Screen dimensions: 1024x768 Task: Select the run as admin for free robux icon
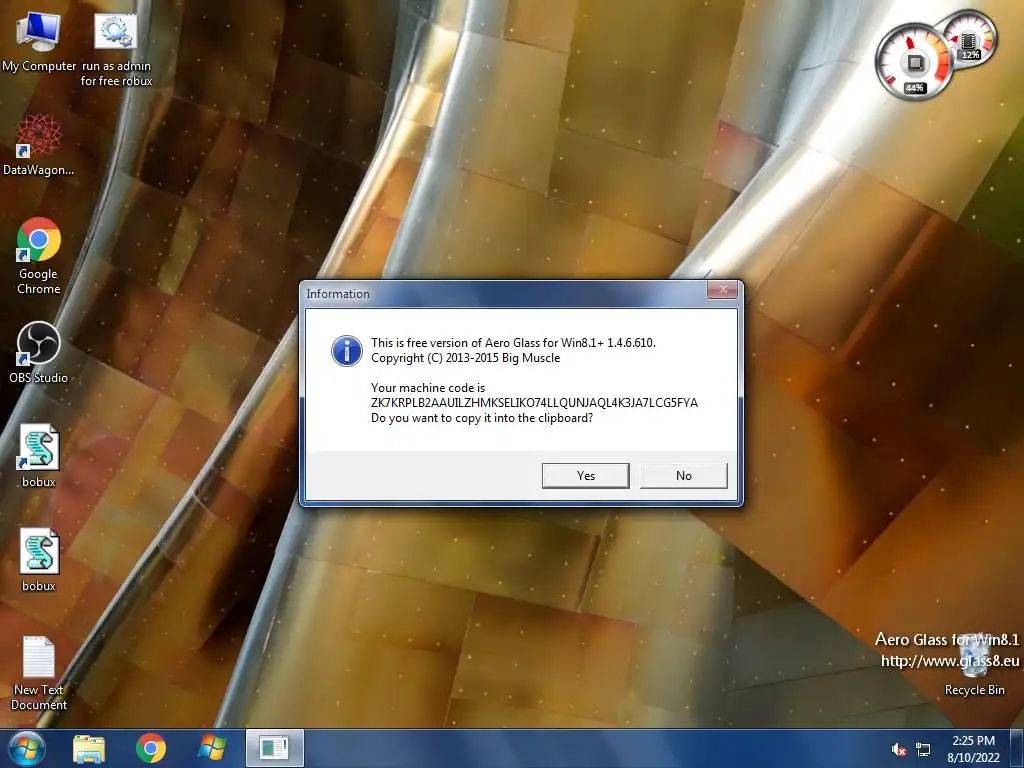(x=116, y=49)
